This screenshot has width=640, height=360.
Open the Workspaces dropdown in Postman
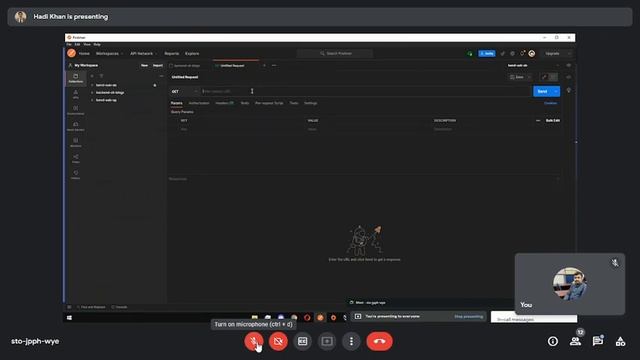(x=109, y=53)
